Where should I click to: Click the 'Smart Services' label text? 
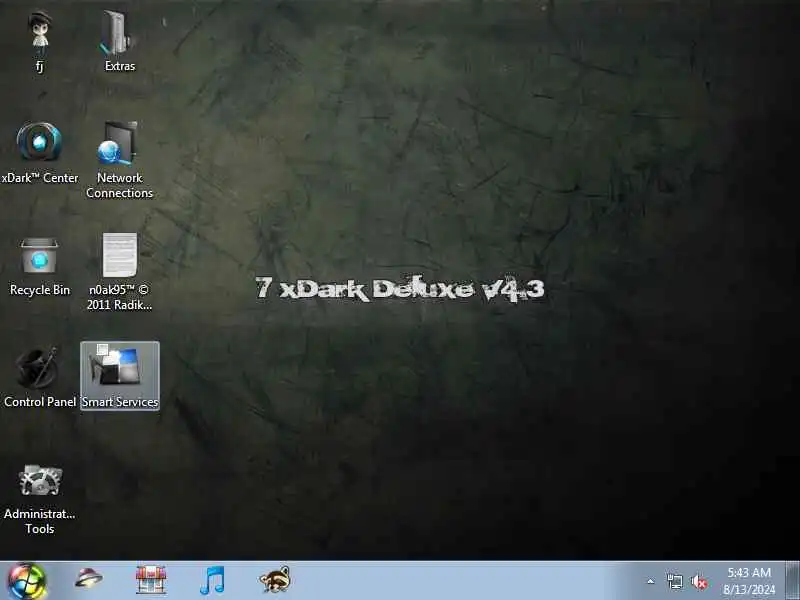click(120, 402)
